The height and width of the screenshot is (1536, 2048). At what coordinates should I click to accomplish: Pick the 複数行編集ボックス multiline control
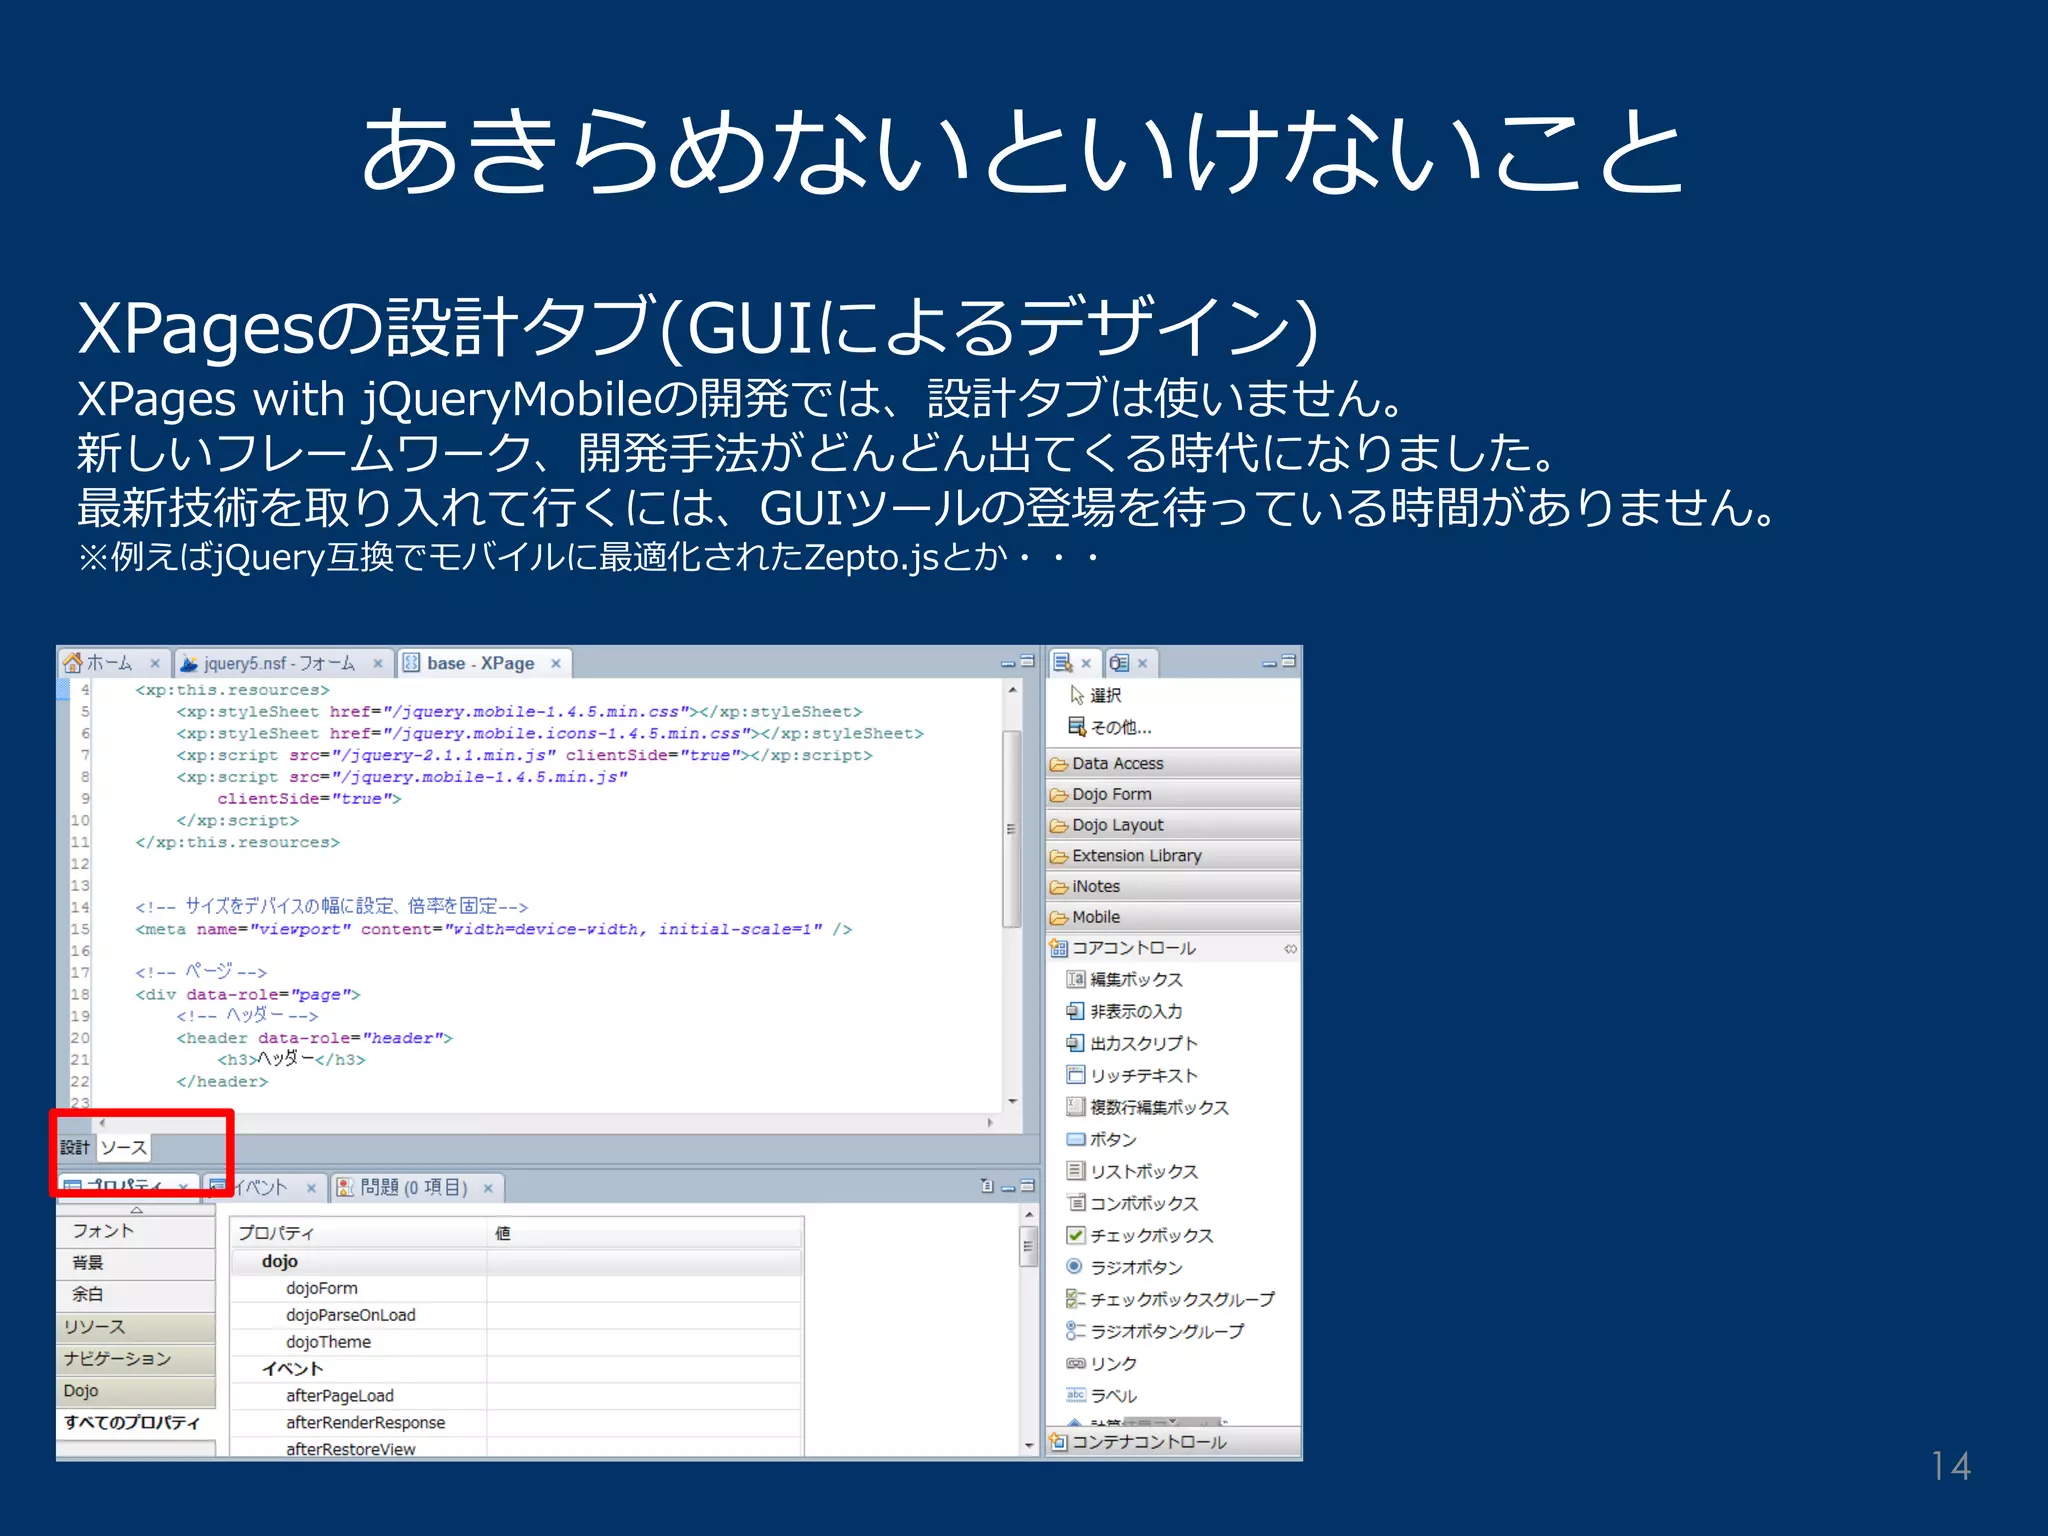tap(1148, 1107)
